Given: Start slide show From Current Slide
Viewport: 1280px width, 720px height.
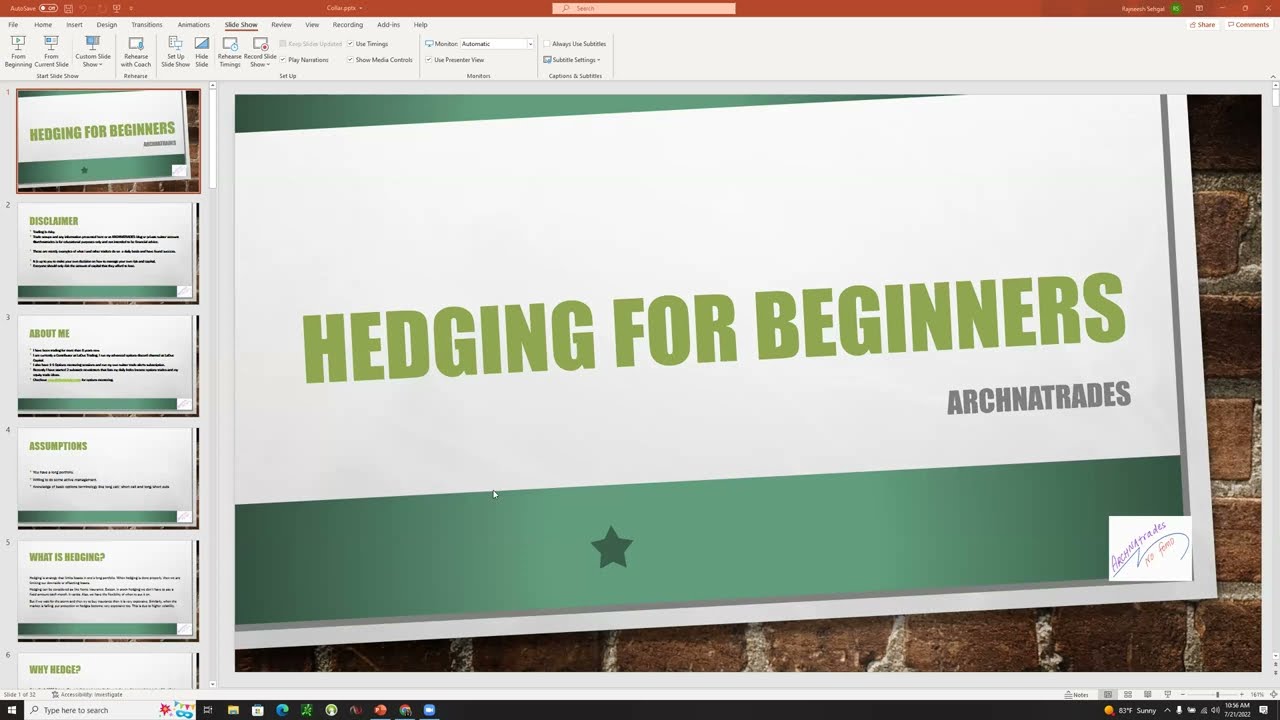Looking at the screenshot, I should click(x=51, y=52).
